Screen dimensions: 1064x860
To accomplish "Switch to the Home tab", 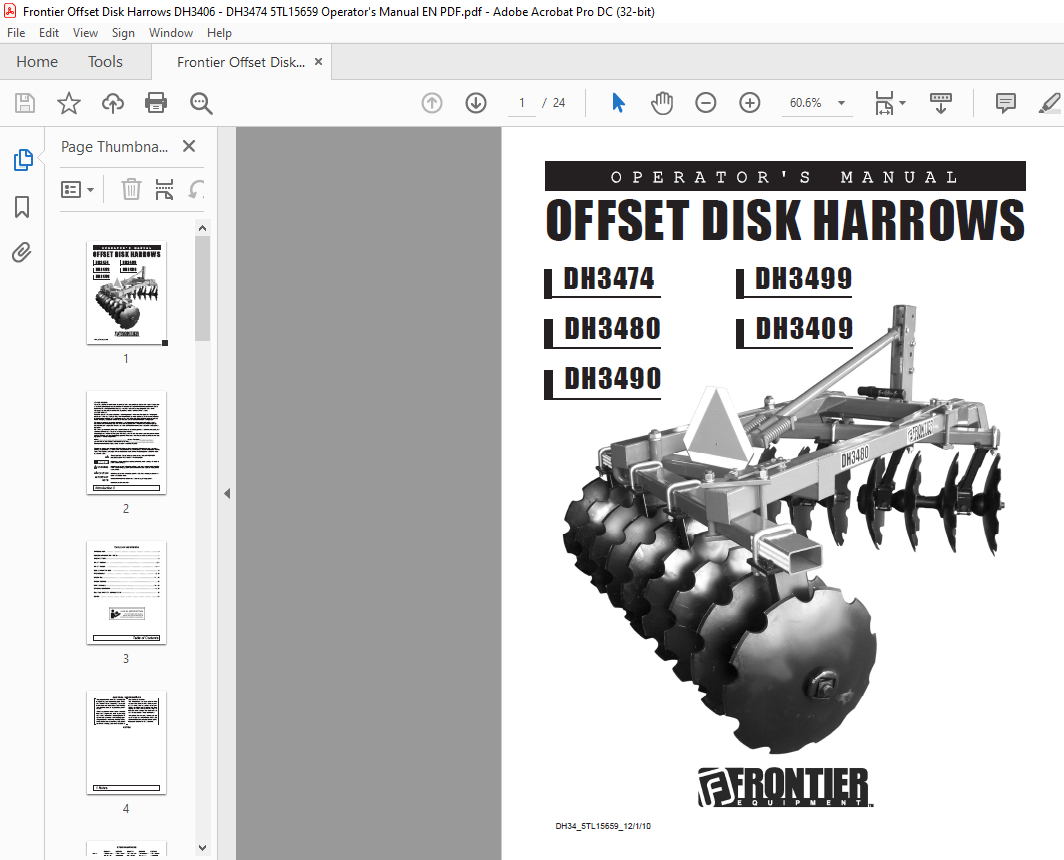I will pyautogui.click(x=37, y=62).
